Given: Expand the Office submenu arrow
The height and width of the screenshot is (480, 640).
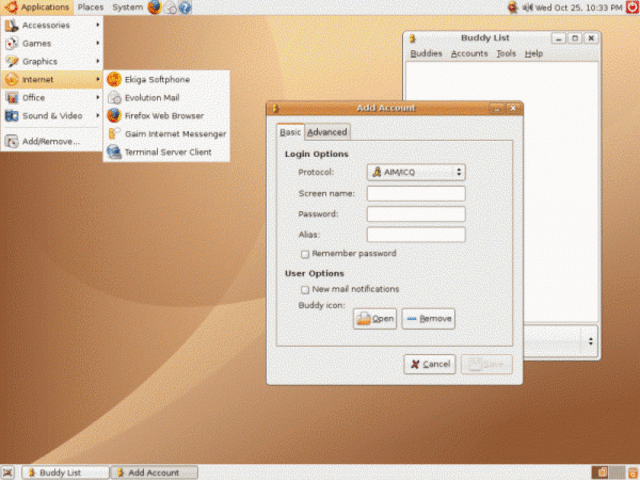Looking at the screenshot, I should point(98,97).
